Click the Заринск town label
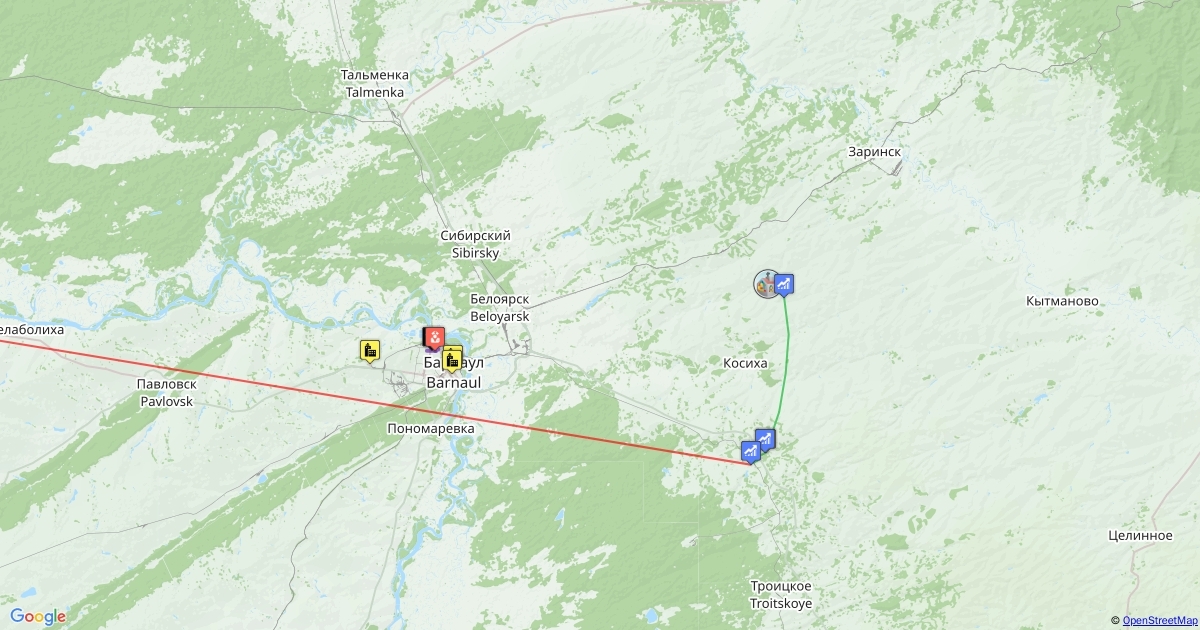Screen dimensions: 1200x630 point(875,152)
